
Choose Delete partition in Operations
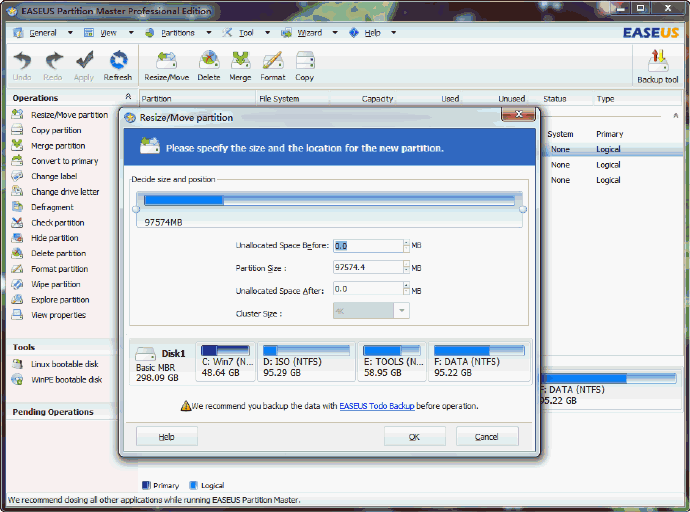point(59,253)
